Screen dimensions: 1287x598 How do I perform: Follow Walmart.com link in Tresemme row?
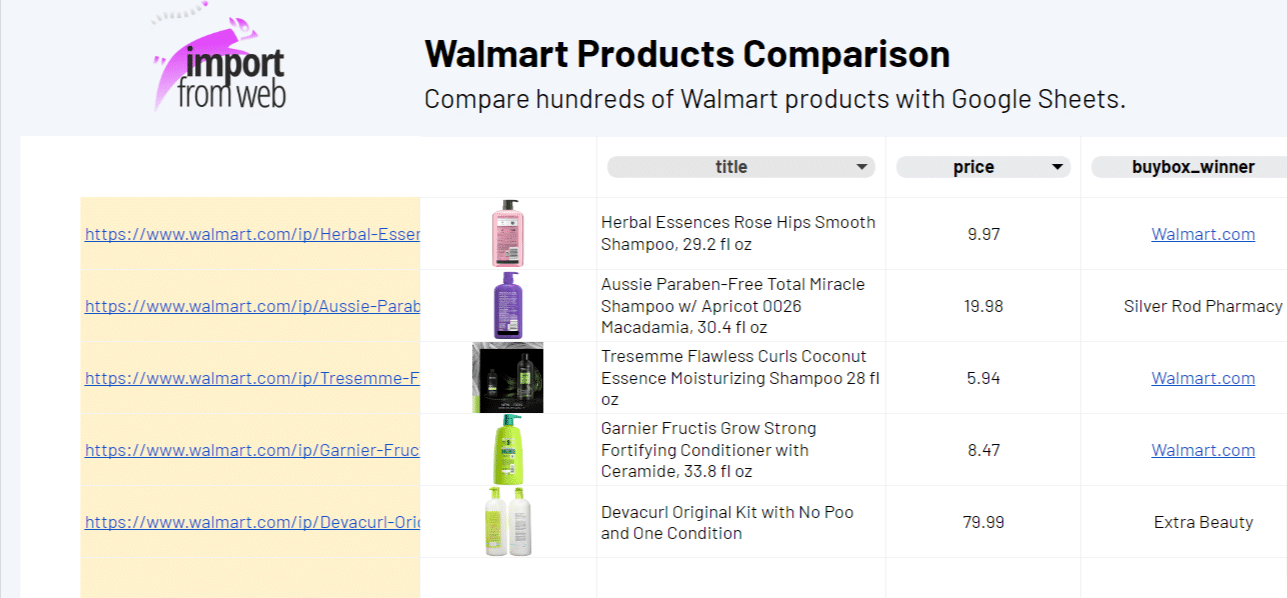[1203, 379]
